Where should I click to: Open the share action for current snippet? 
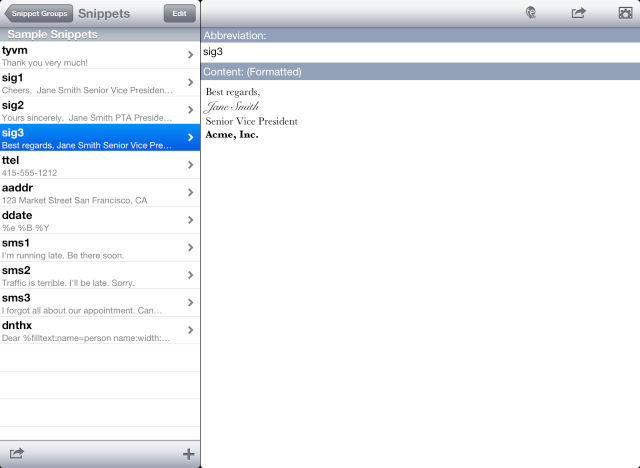[x=578, y=13]
